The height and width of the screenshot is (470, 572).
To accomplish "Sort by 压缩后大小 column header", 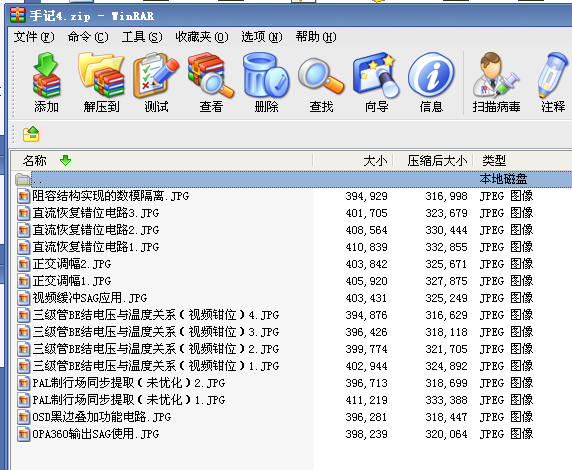I will pyautogui.click(x=433, y=161).
